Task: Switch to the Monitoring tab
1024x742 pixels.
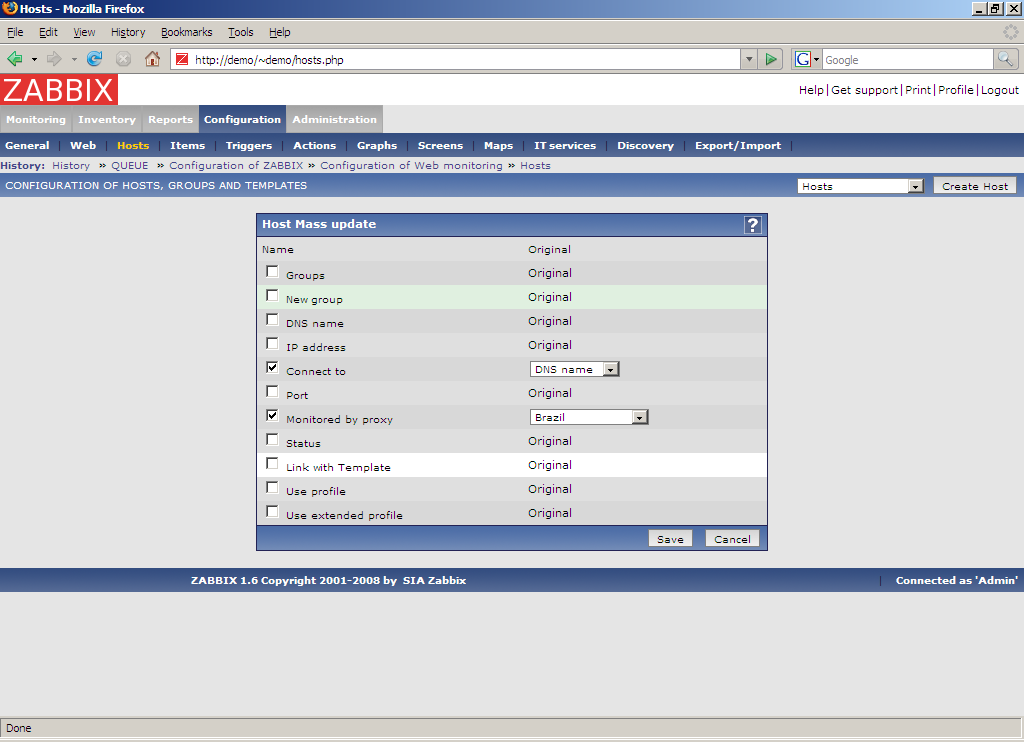Action: click(x=36, y=120)
